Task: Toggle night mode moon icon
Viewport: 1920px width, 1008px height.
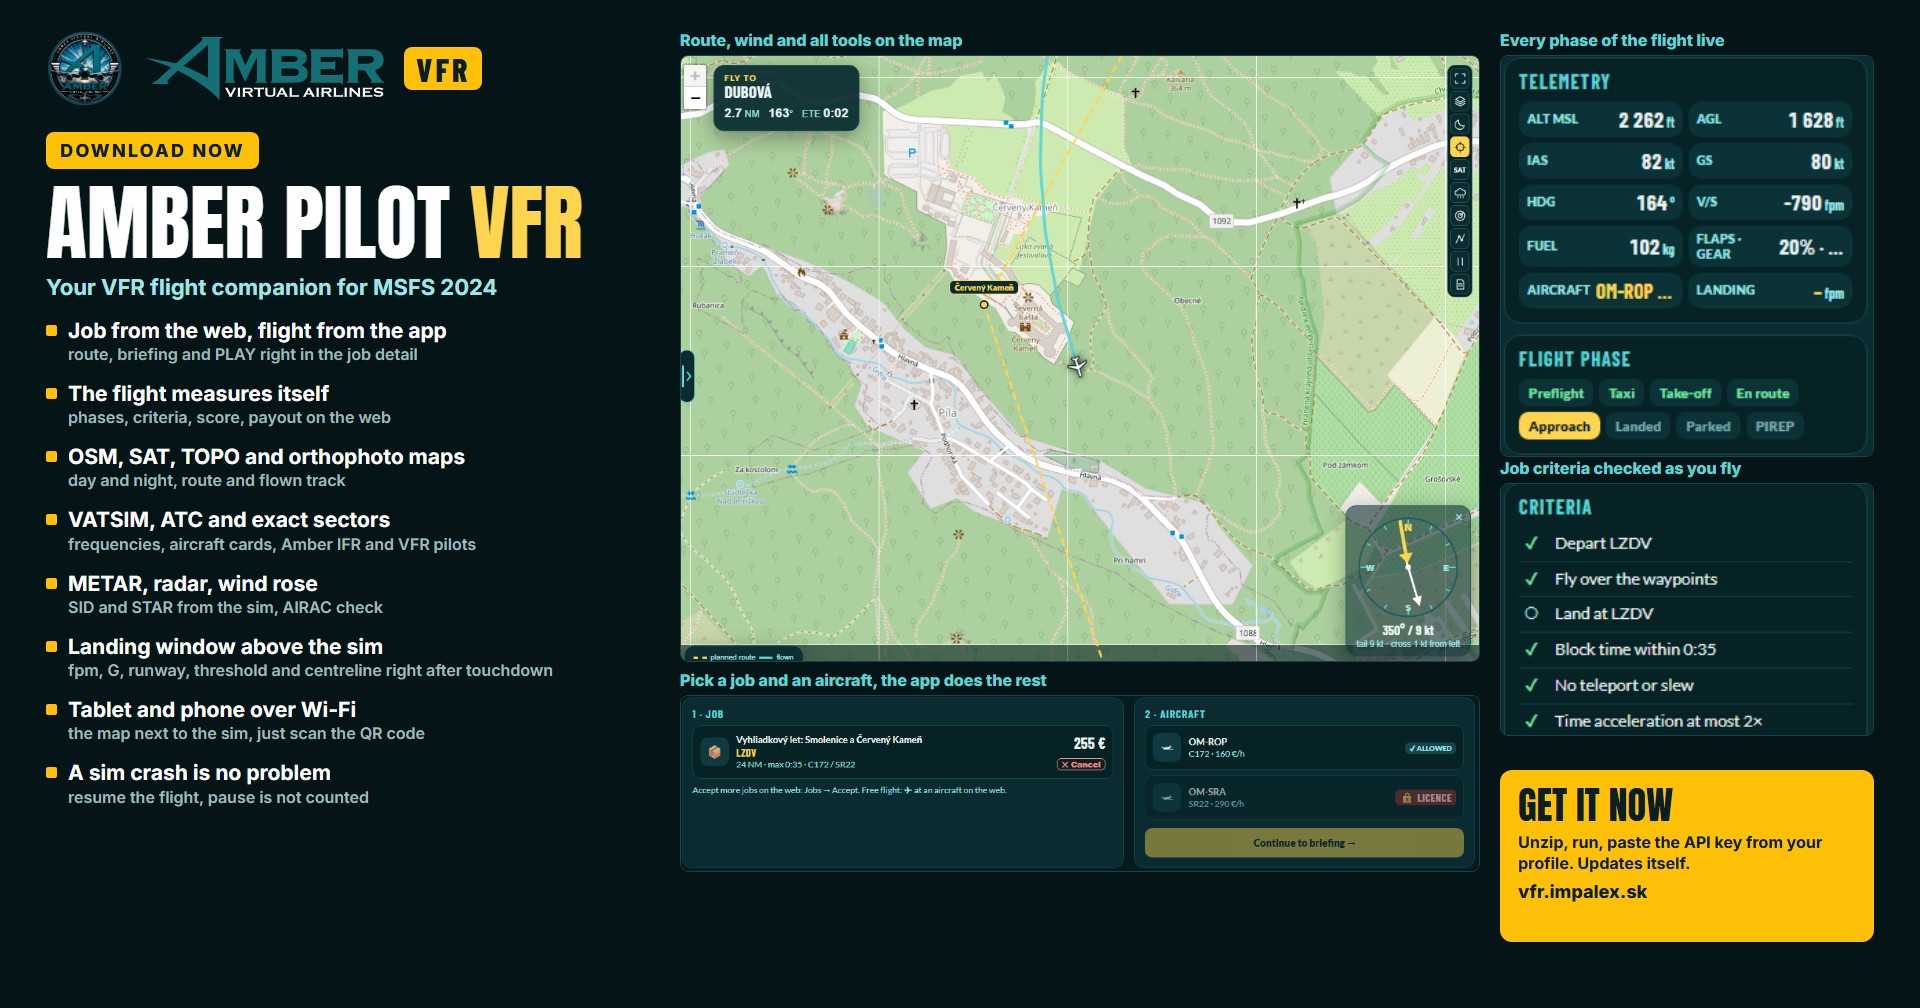Action: tap(1460, 124)
